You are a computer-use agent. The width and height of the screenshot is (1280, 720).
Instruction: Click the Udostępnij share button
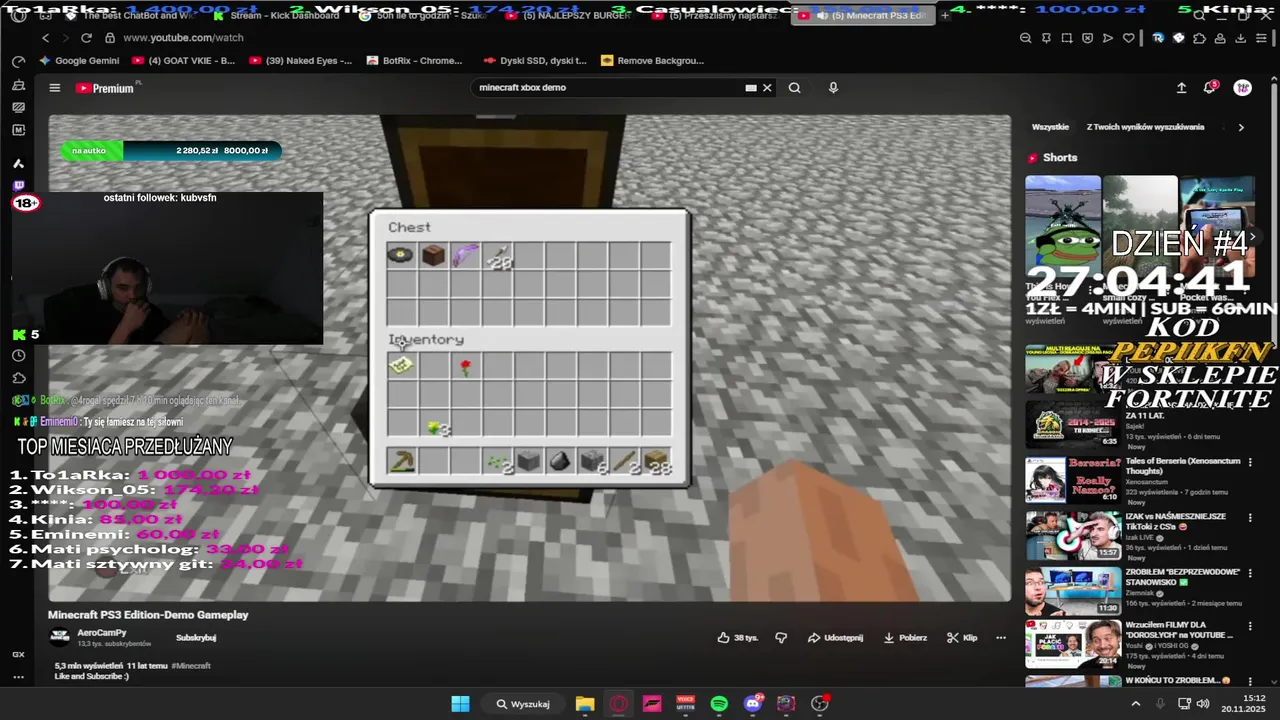pyautogui.click(x=835, y=637)
